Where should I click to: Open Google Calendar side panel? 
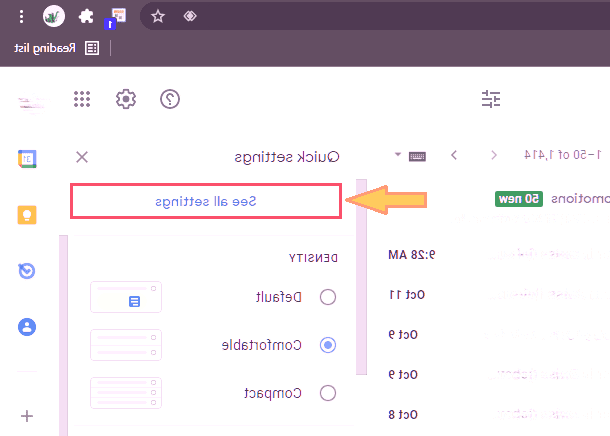coord(28,158)
